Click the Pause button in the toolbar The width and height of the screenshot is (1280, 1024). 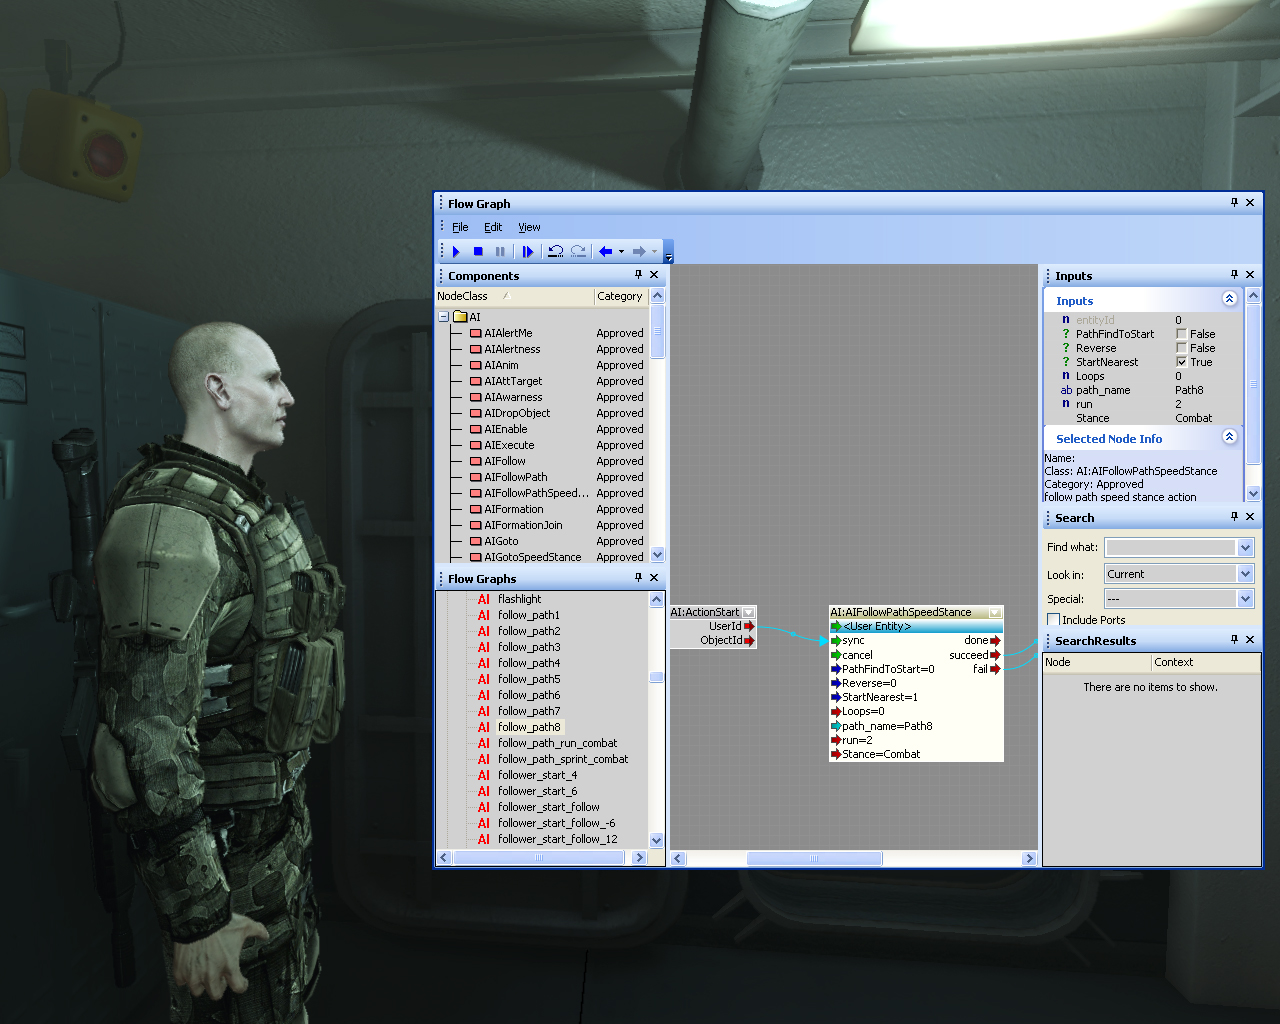coord(500,252)
